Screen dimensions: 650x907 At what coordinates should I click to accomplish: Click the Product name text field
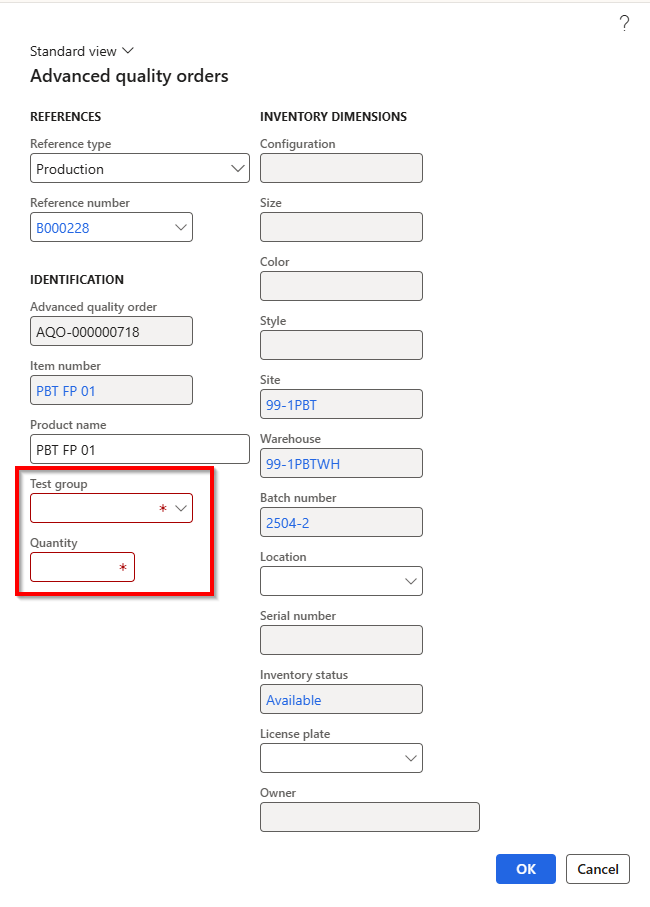pos(139,450)
